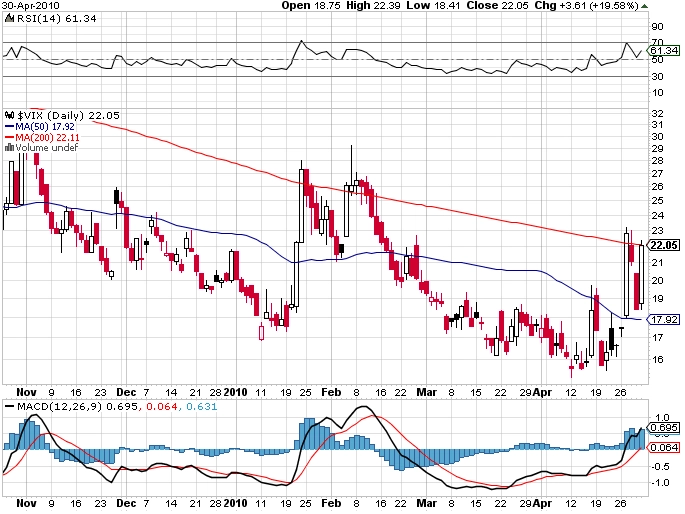Screen dimensions: 685x514
Task: Click the 2010 label on upper date axis
Action: point(237,394)
